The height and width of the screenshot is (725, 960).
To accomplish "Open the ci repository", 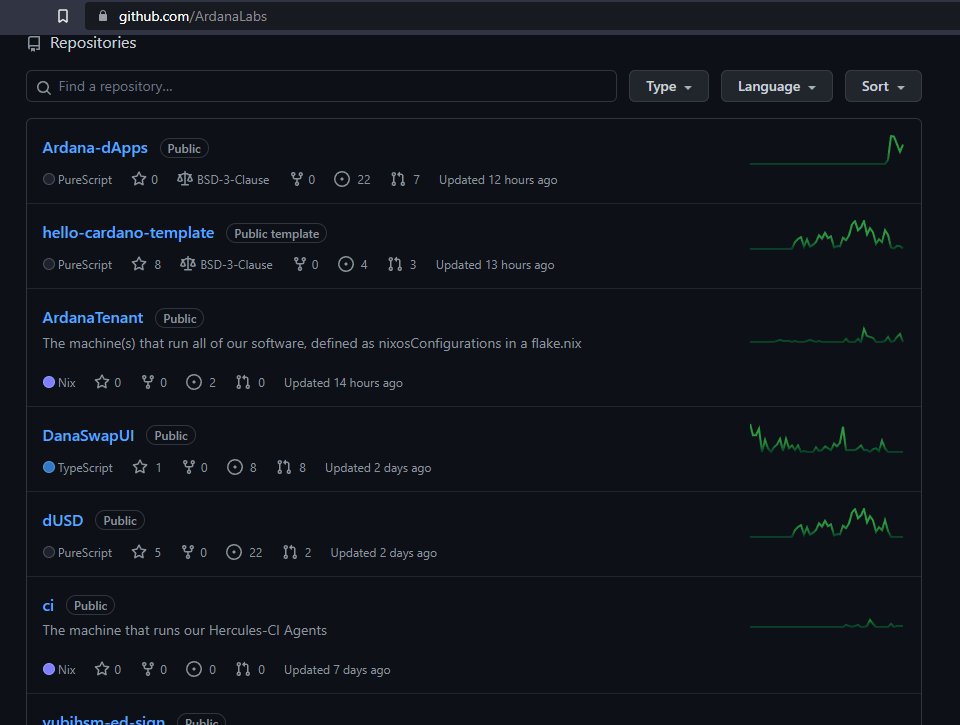I will [48, 606].
